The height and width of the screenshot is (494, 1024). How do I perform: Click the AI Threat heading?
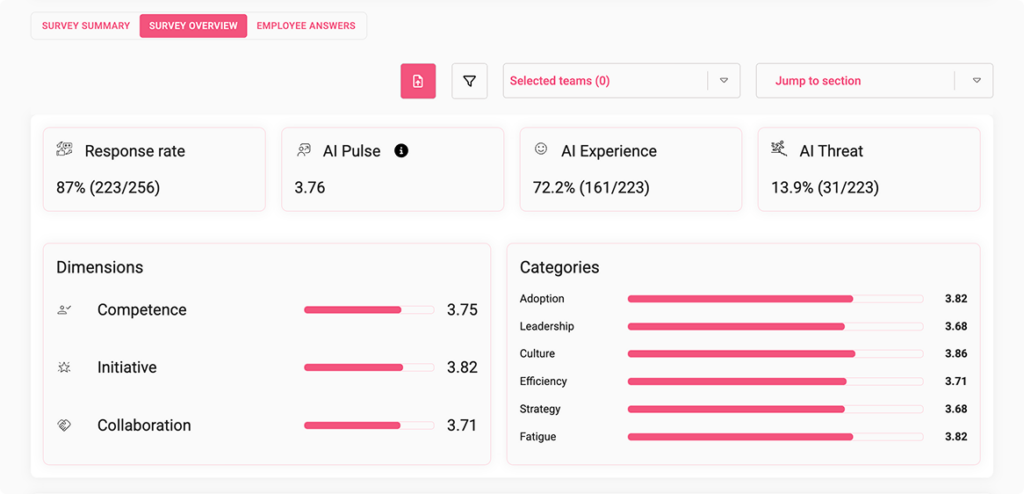tap(831, 151)
